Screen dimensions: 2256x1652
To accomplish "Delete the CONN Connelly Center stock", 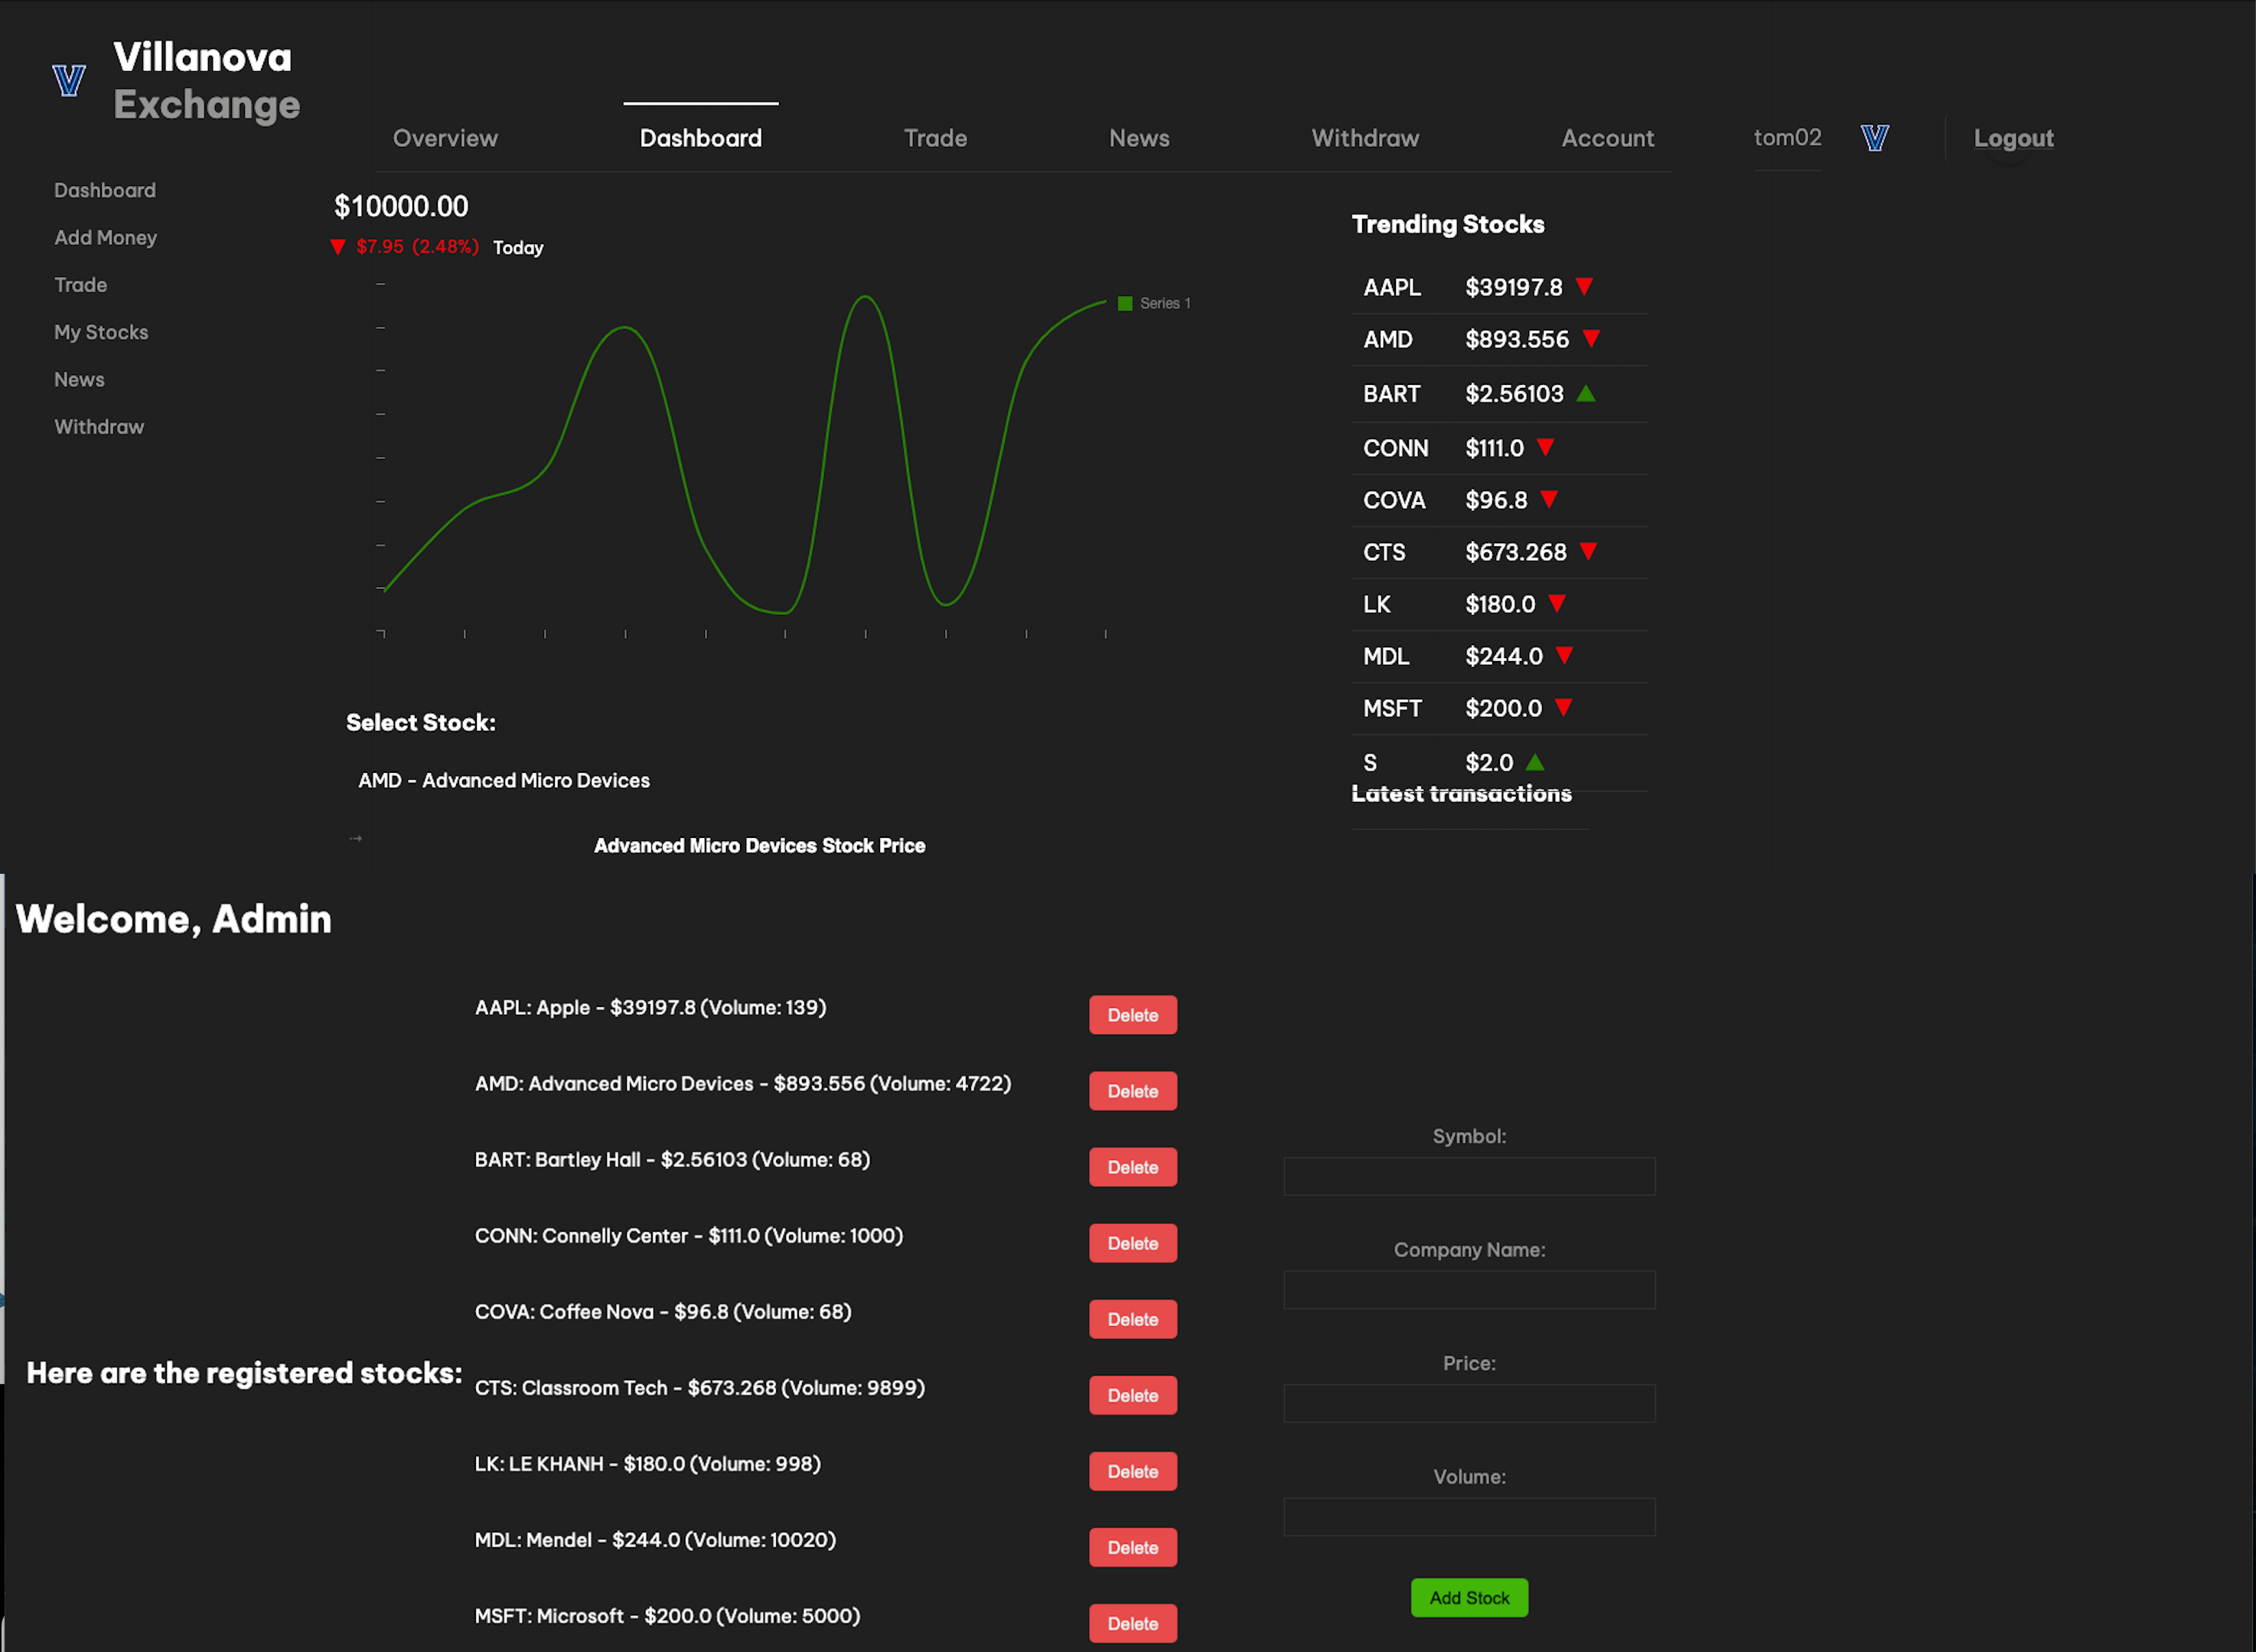I will tap(1133, 1243).
